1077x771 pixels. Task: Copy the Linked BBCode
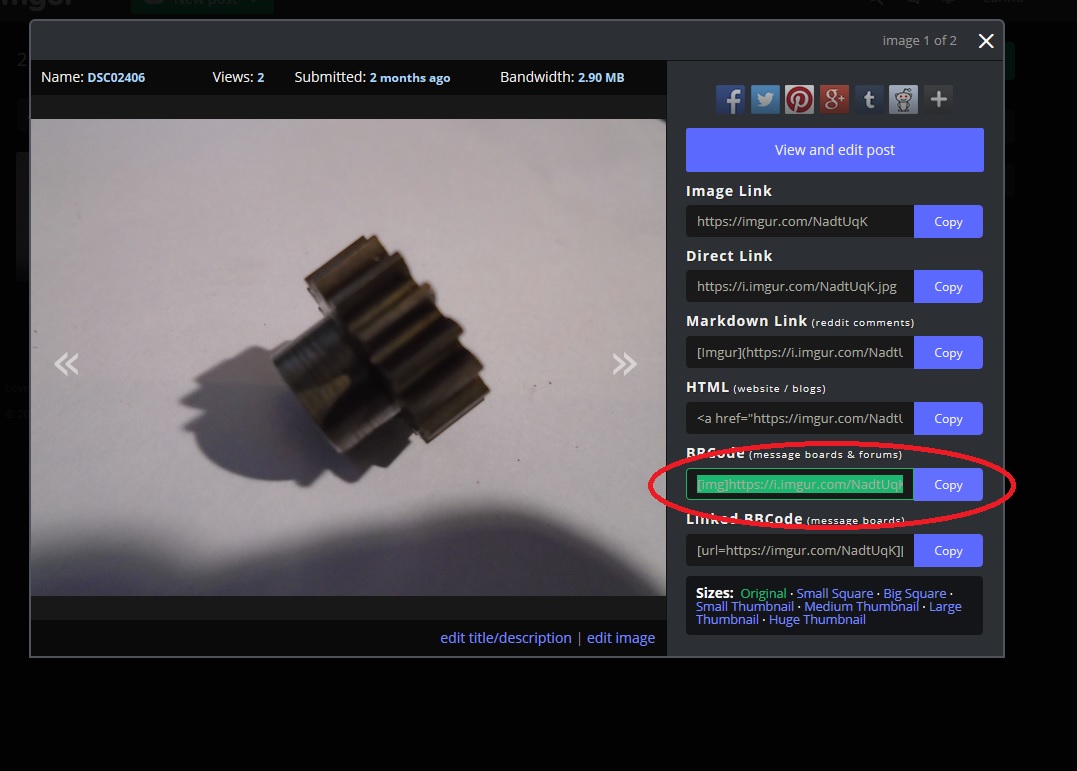[948, 550]
